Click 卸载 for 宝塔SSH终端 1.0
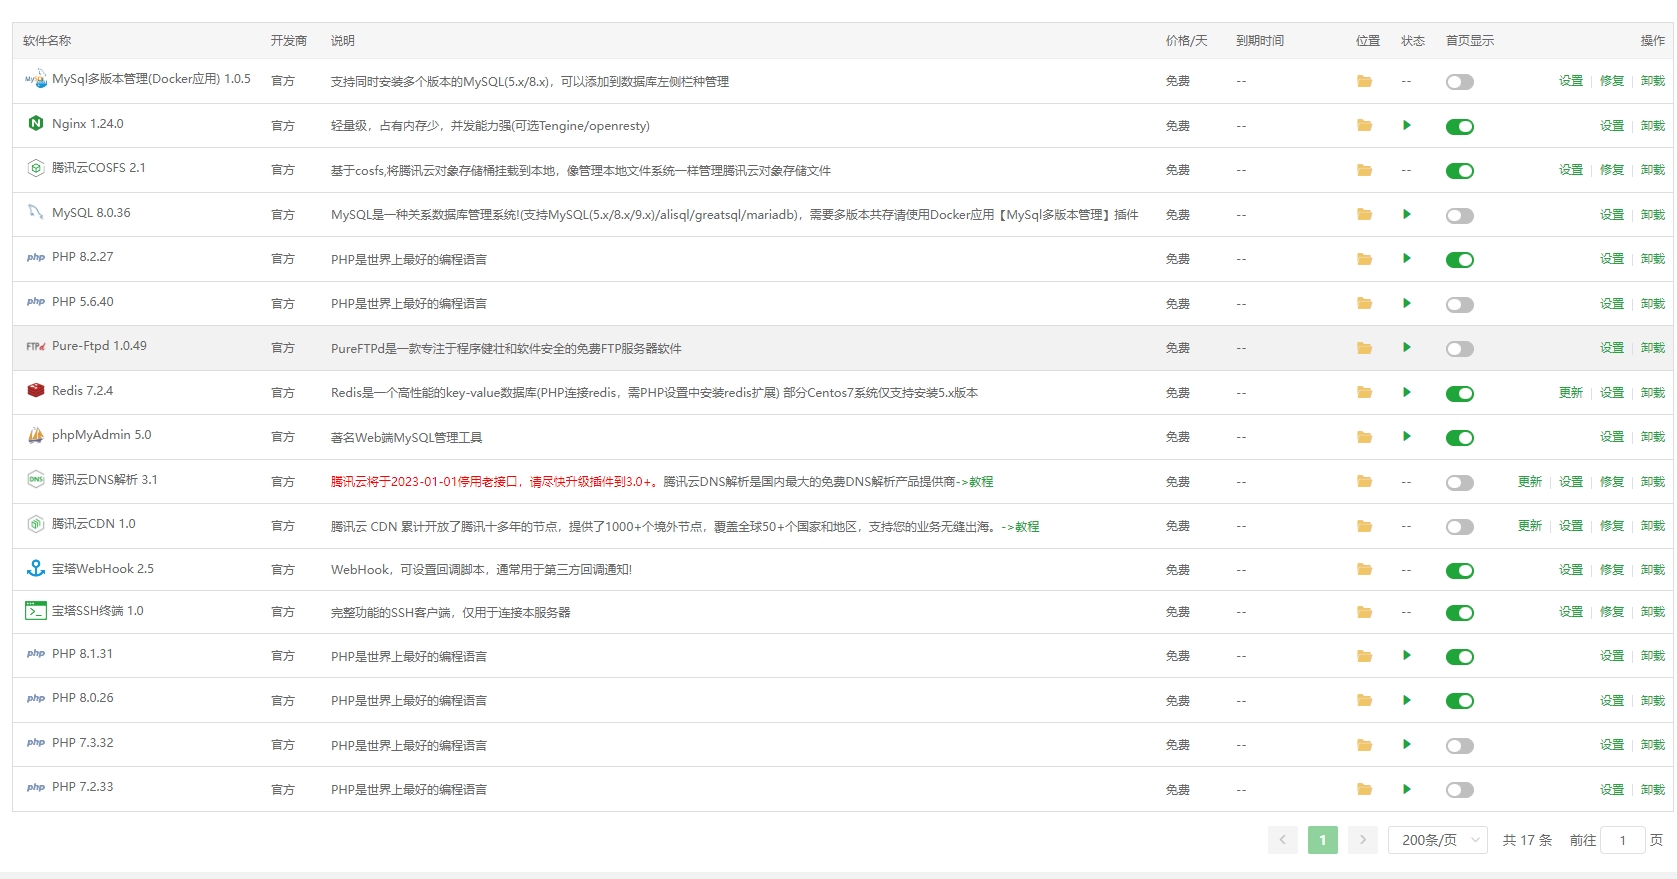This screenshot has height=879, width=1677. click(x=1653, y=612)
